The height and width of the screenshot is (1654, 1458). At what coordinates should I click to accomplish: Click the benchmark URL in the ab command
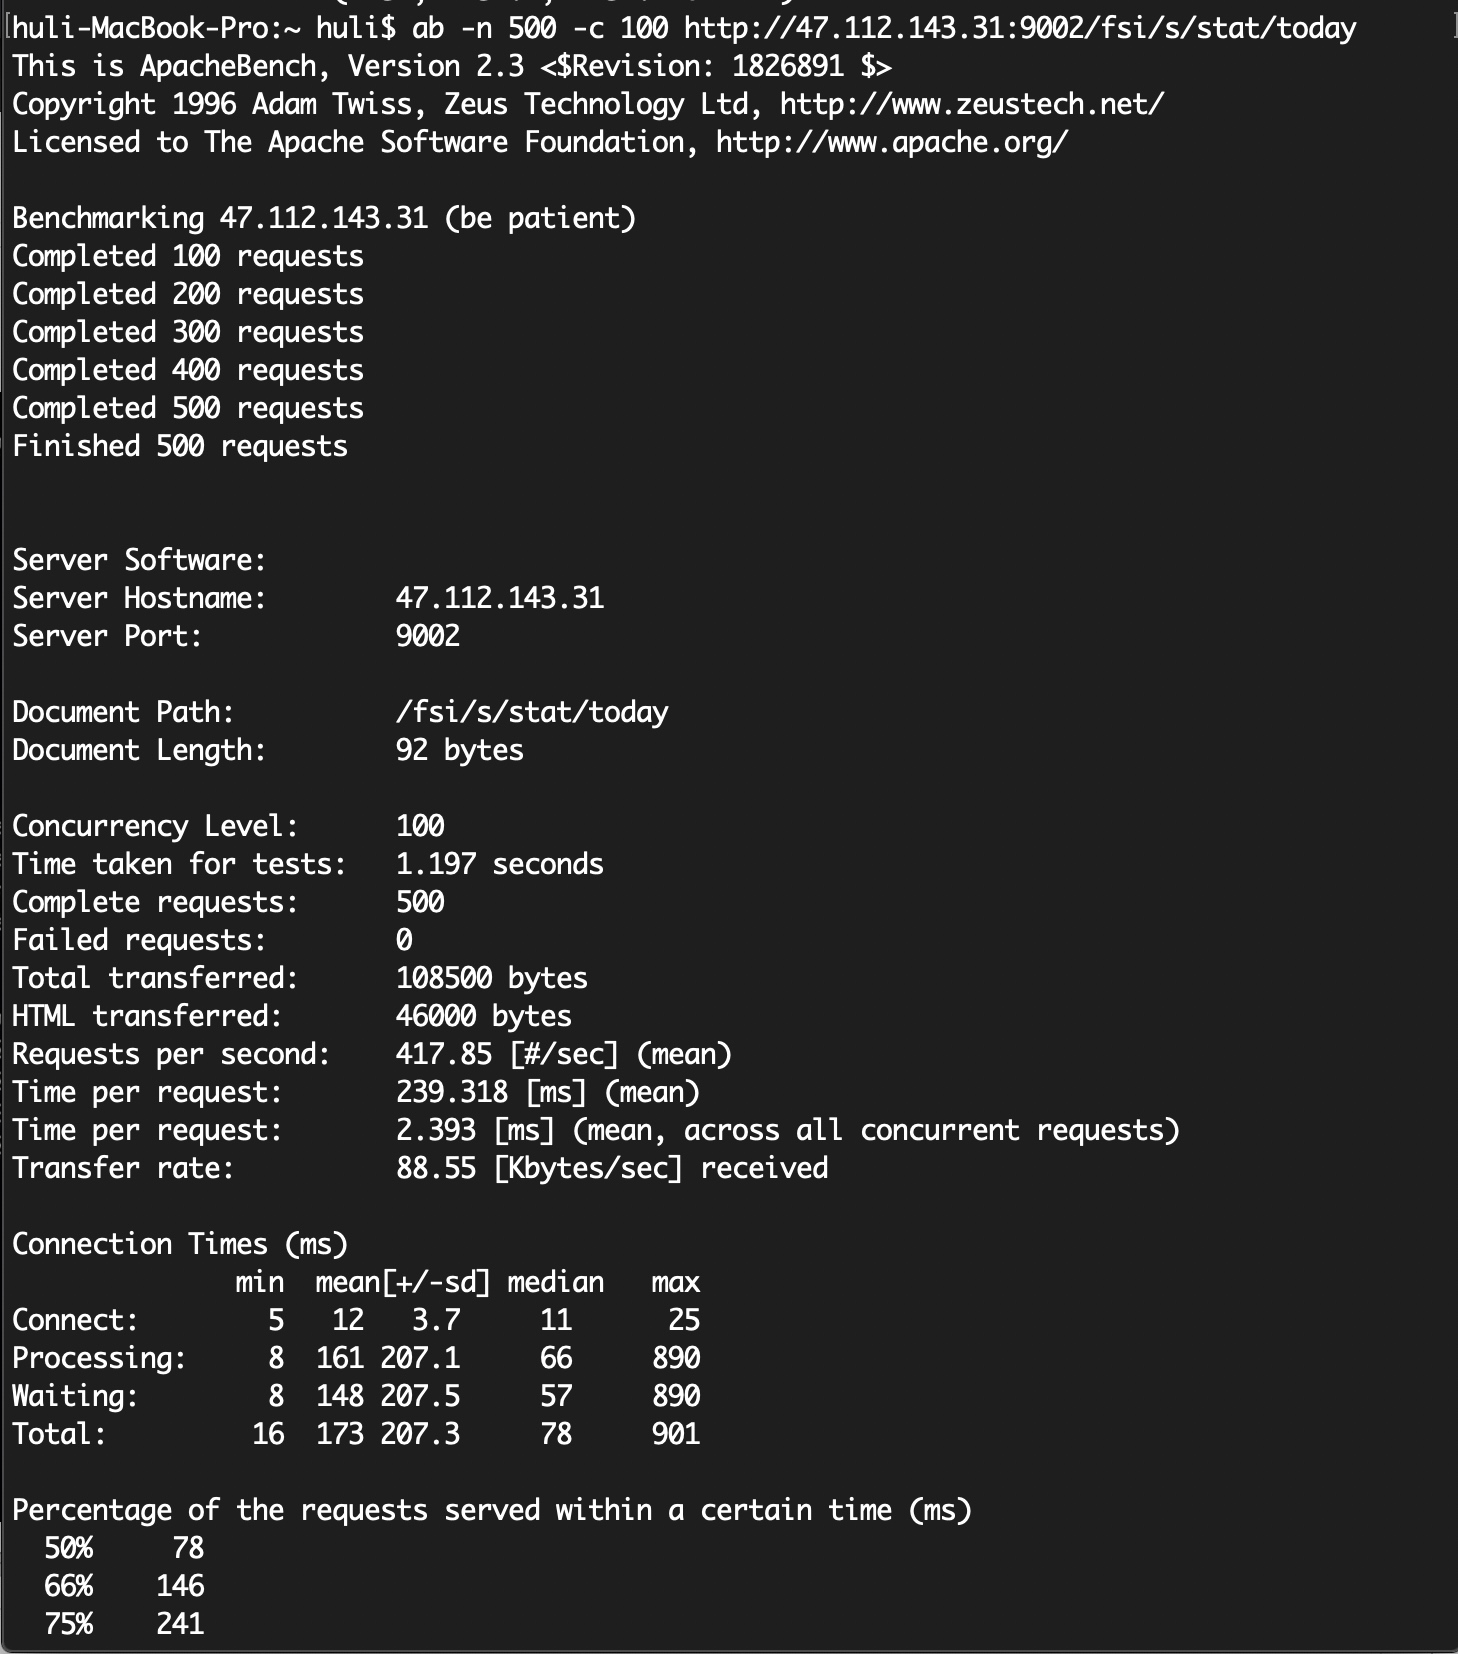coord(1020,28)
